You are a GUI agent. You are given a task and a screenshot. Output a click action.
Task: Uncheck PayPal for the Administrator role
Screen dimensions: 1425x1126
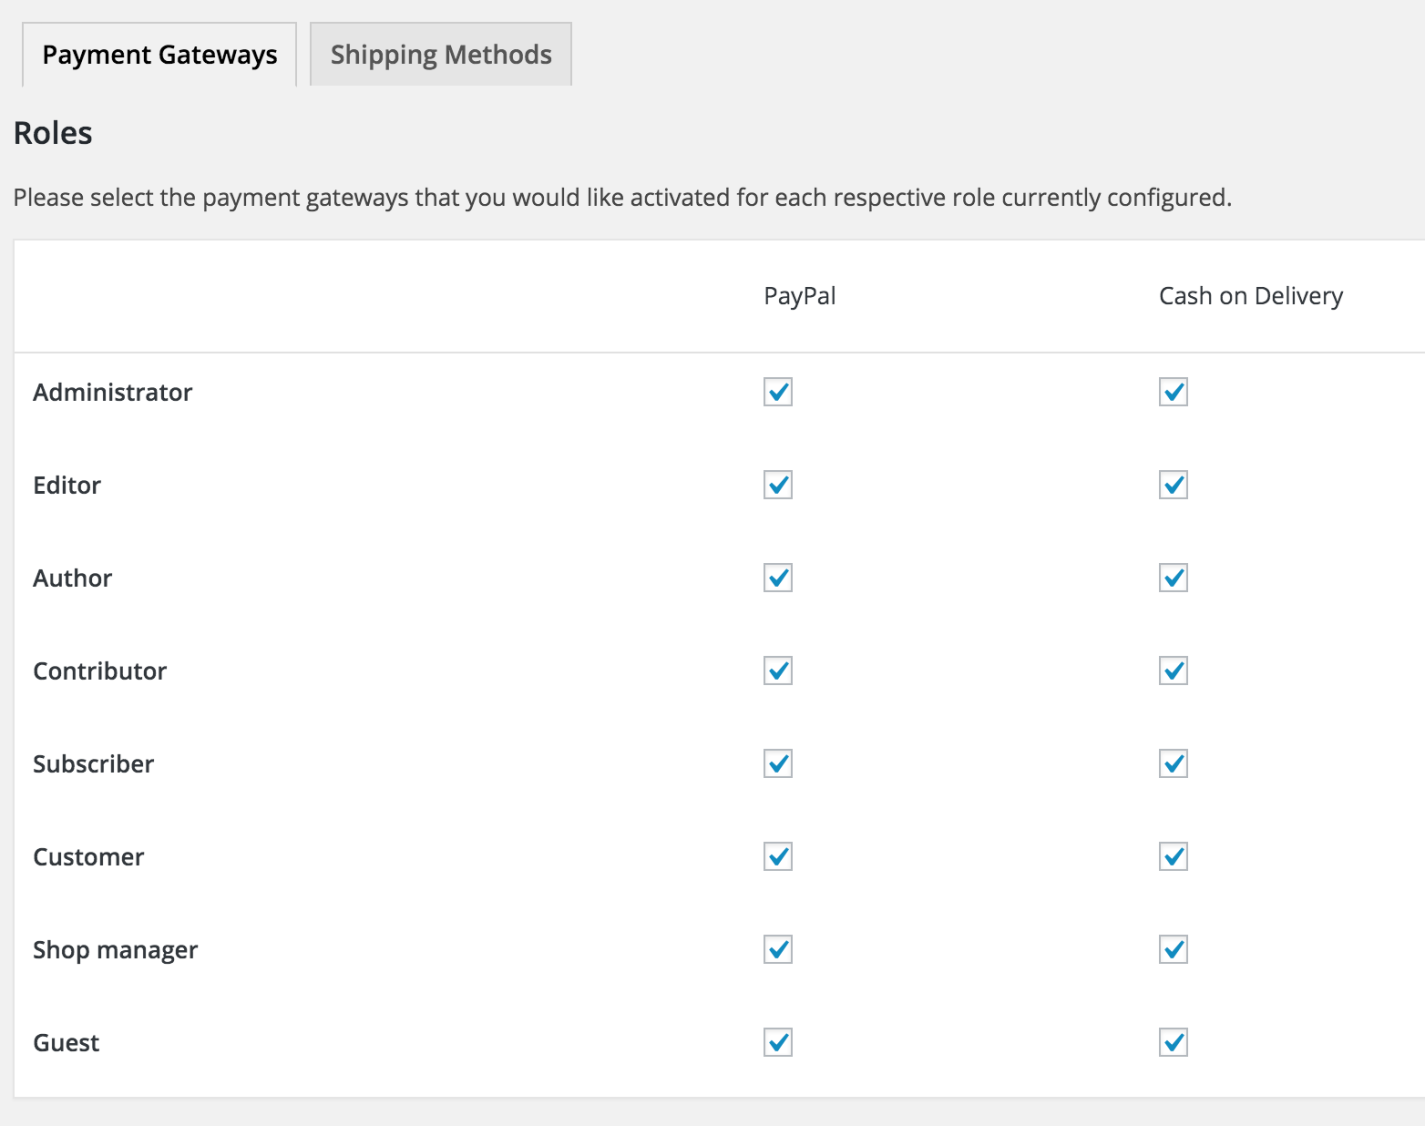point(778,392)
